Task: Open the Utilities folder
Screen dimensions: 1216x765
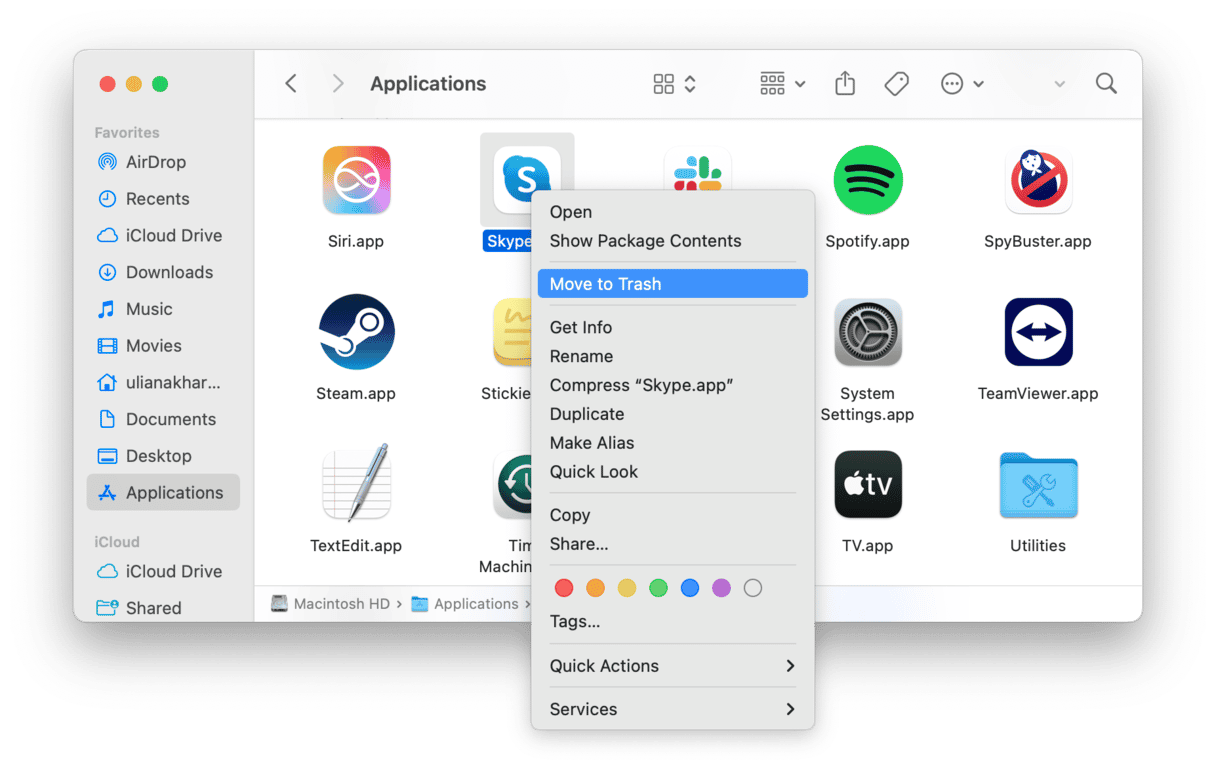Action: click(1038, 486)
